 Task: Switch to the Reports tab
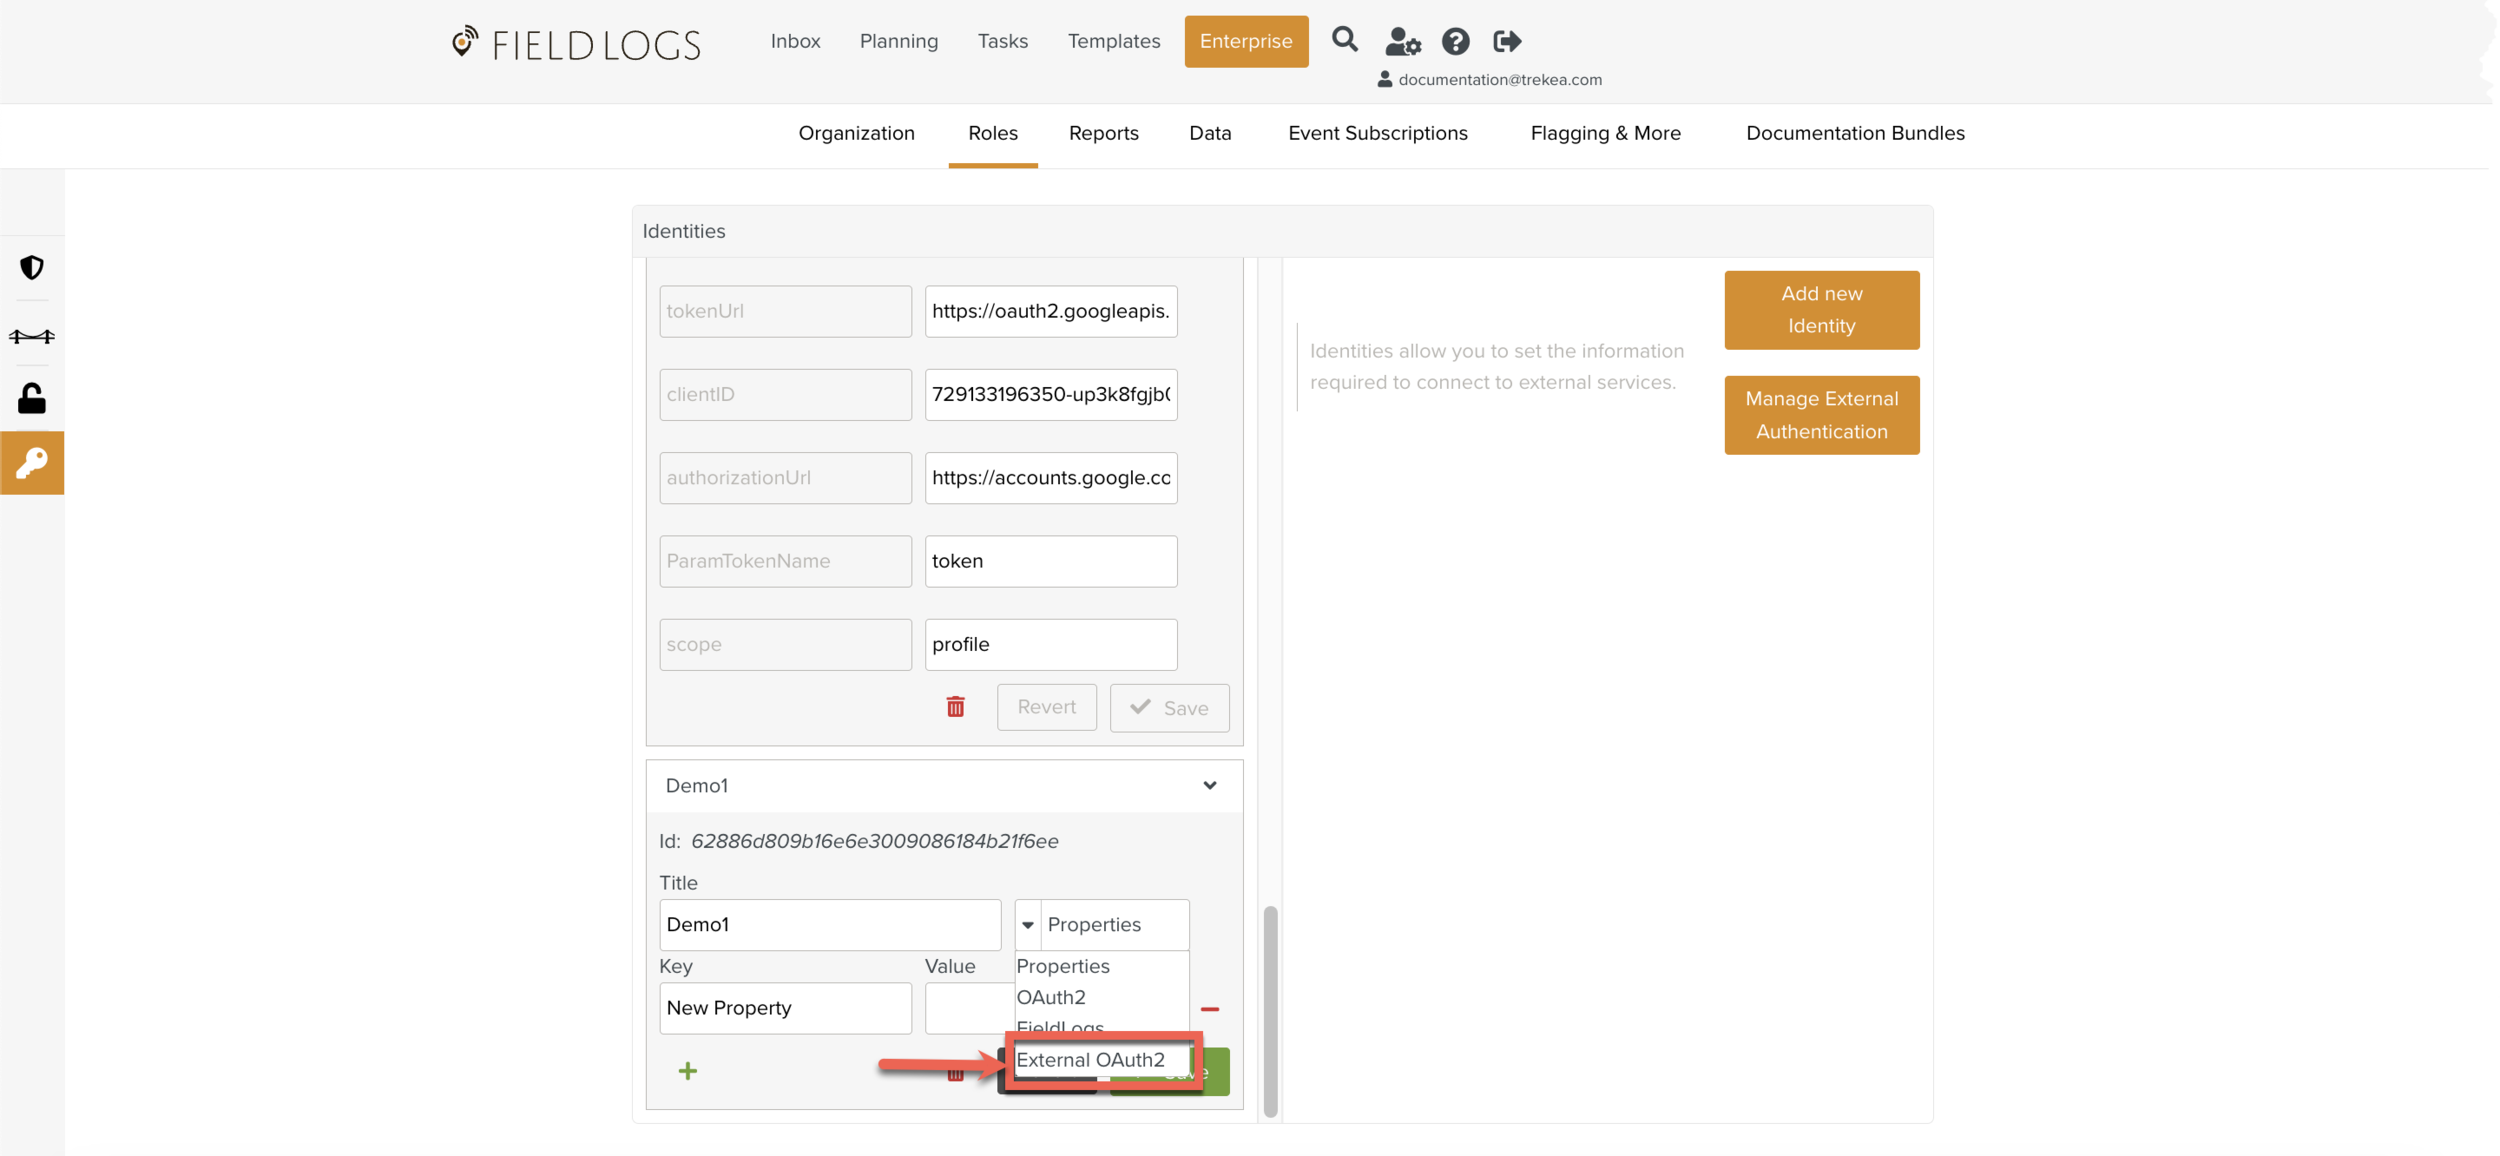click(x=1103, y=133)
